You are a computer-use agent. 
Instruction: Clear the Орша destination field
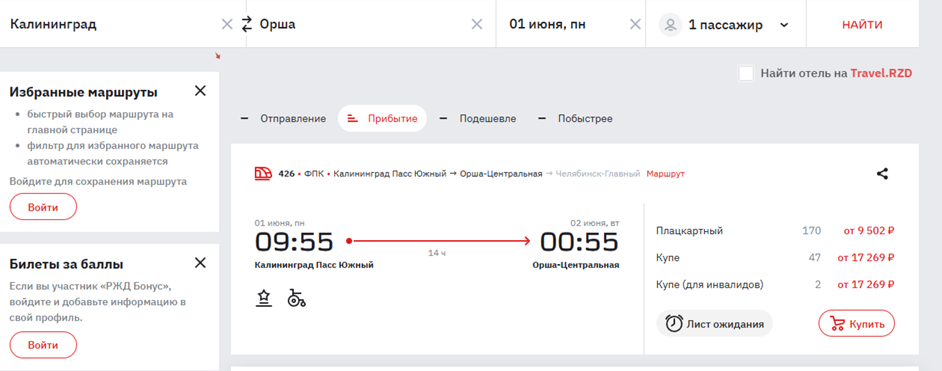click(x=476, y=25)
